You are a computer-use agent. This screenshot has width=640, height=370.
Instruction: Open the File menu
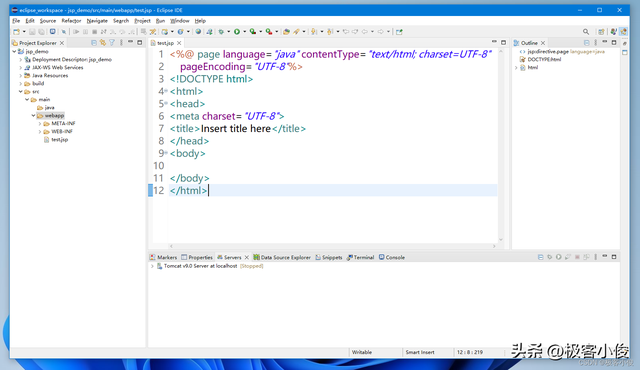[16, 21]
